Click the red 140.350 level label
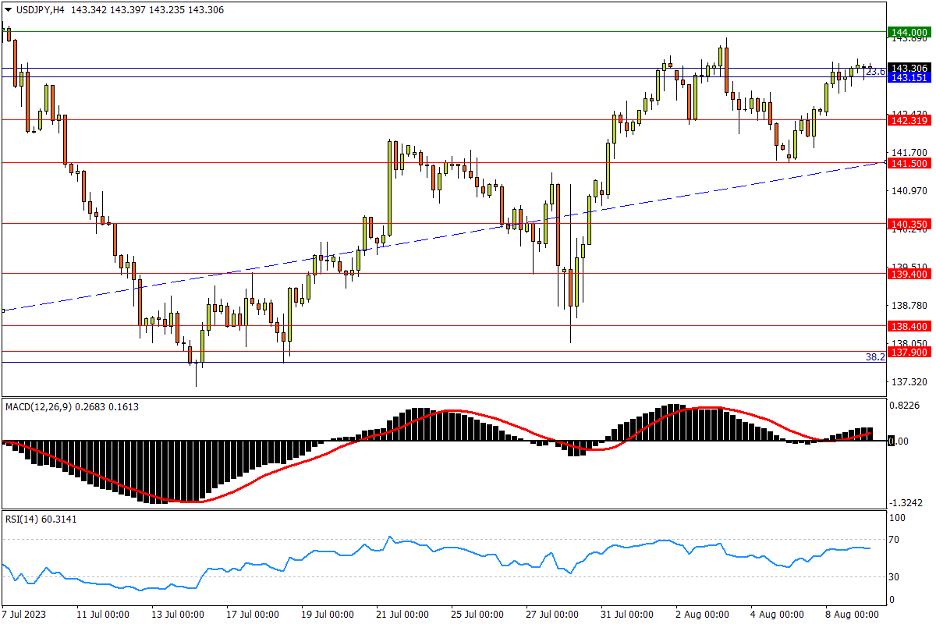The width and height of the screenshot is (936, 624). 909,224
